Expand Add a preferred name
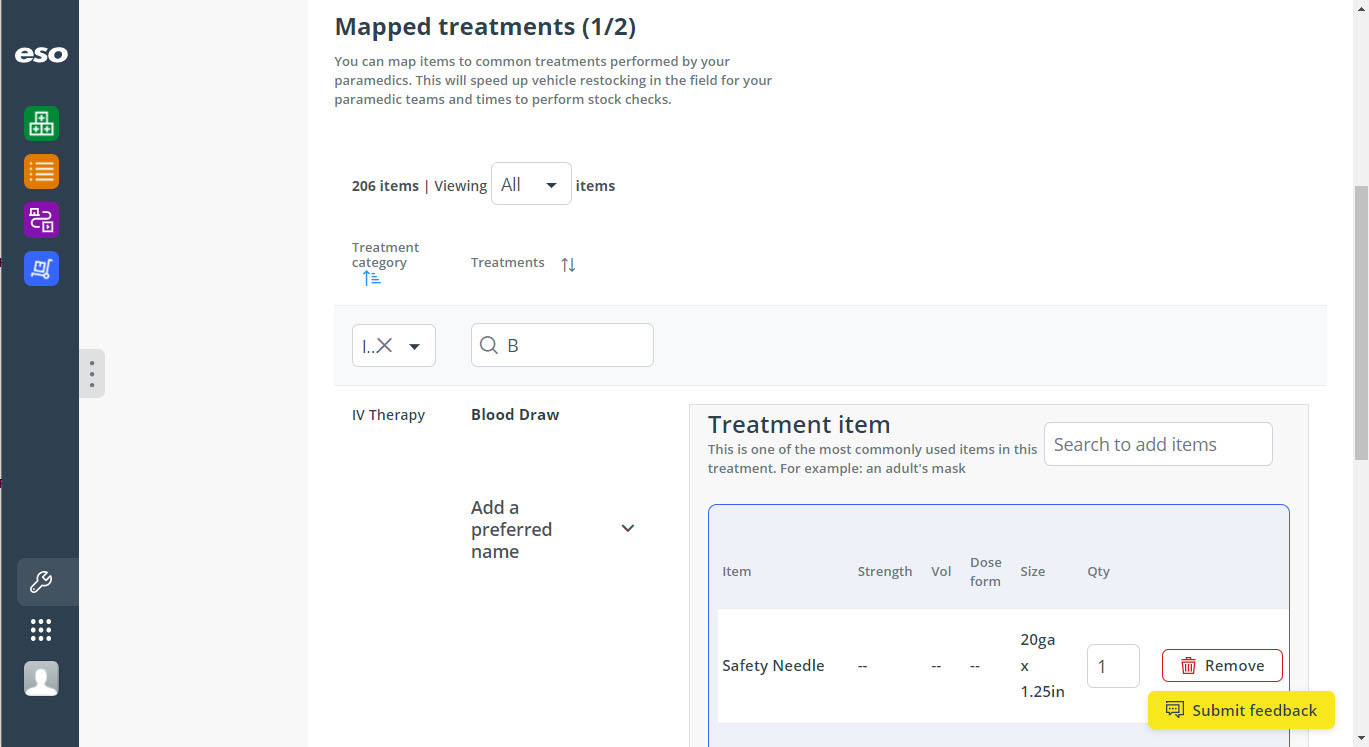Image resolution: width=1369 pixels, height=747 pixels. (628, 528)
